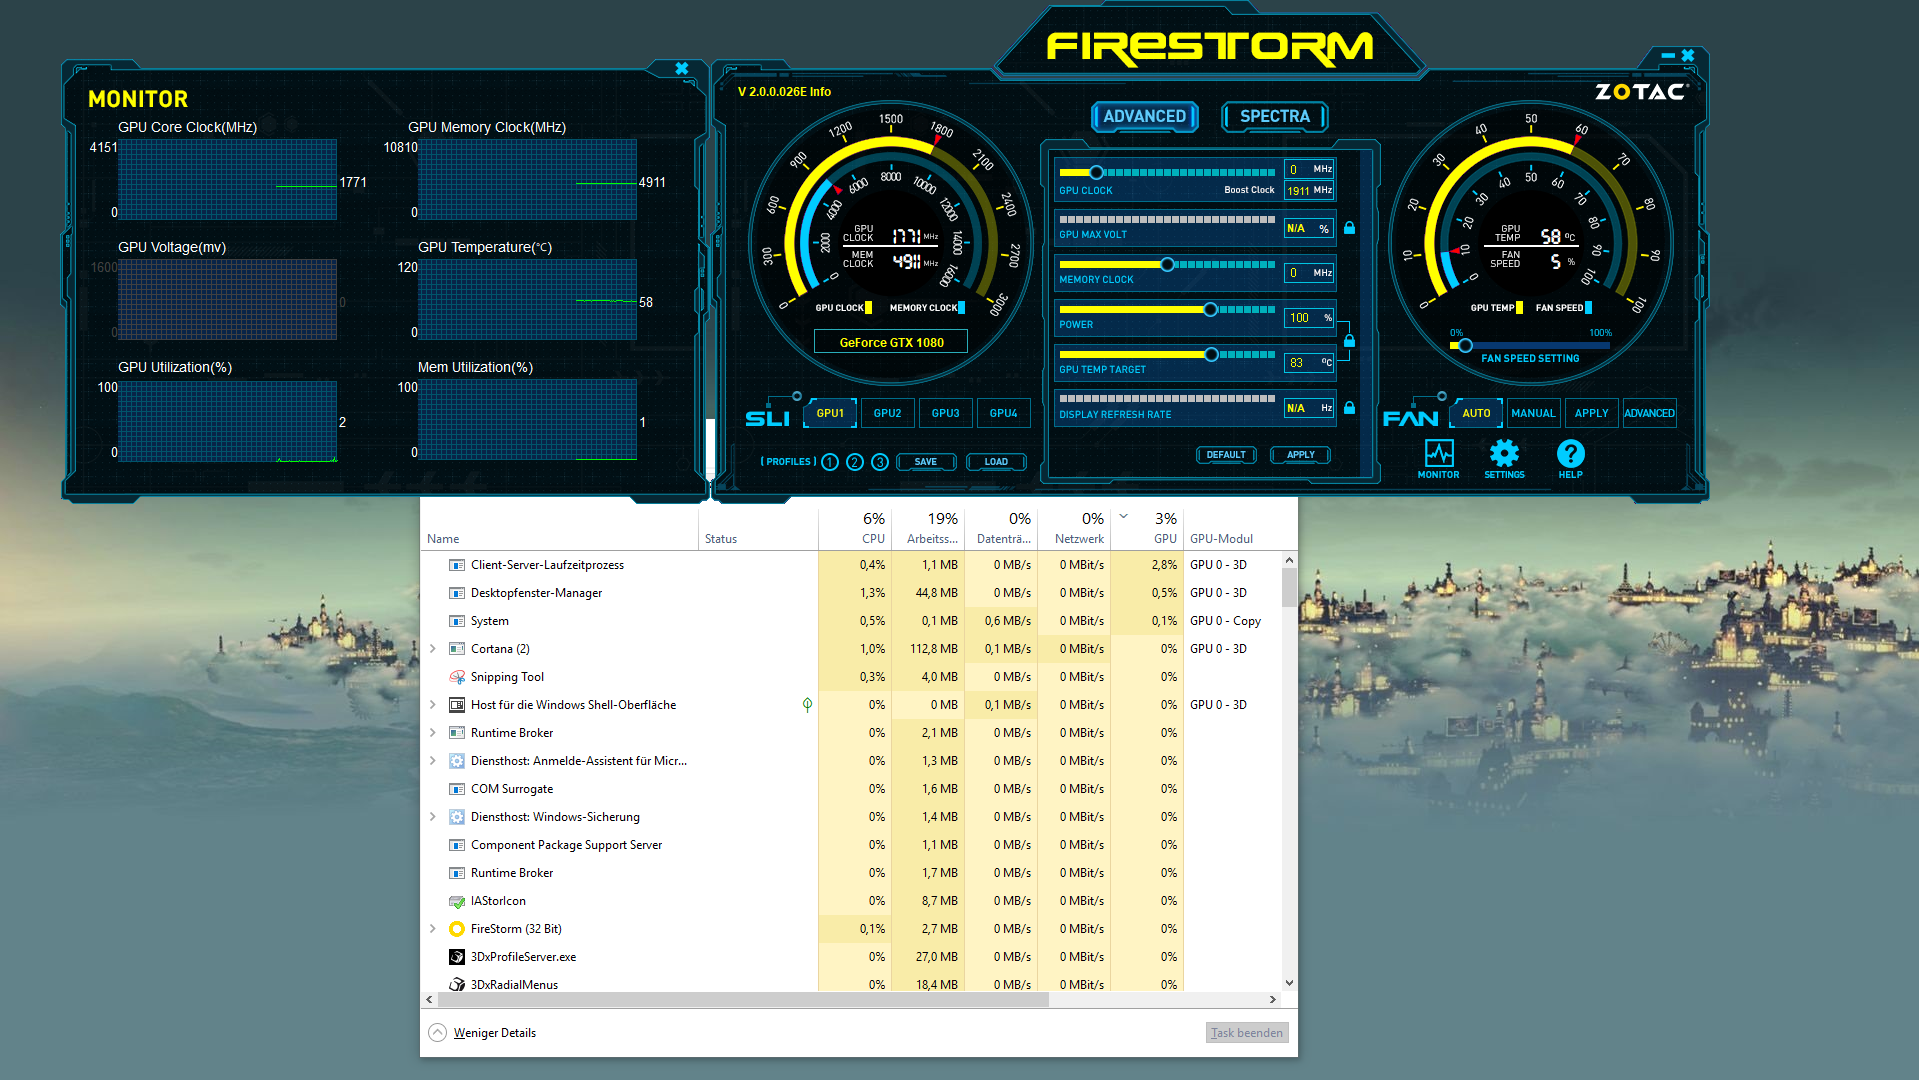Click APPLY below the clock sliders

pos(1300,455)
